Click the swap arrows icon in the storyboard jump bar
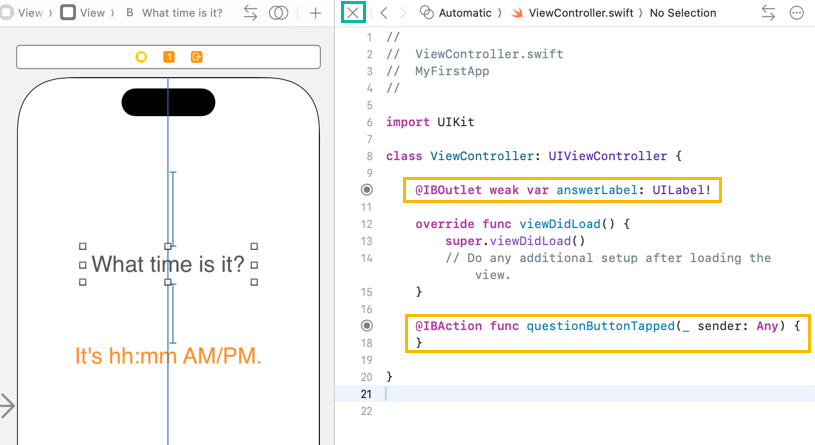Viewport: 815px width, 445px height. coord(250,13)
